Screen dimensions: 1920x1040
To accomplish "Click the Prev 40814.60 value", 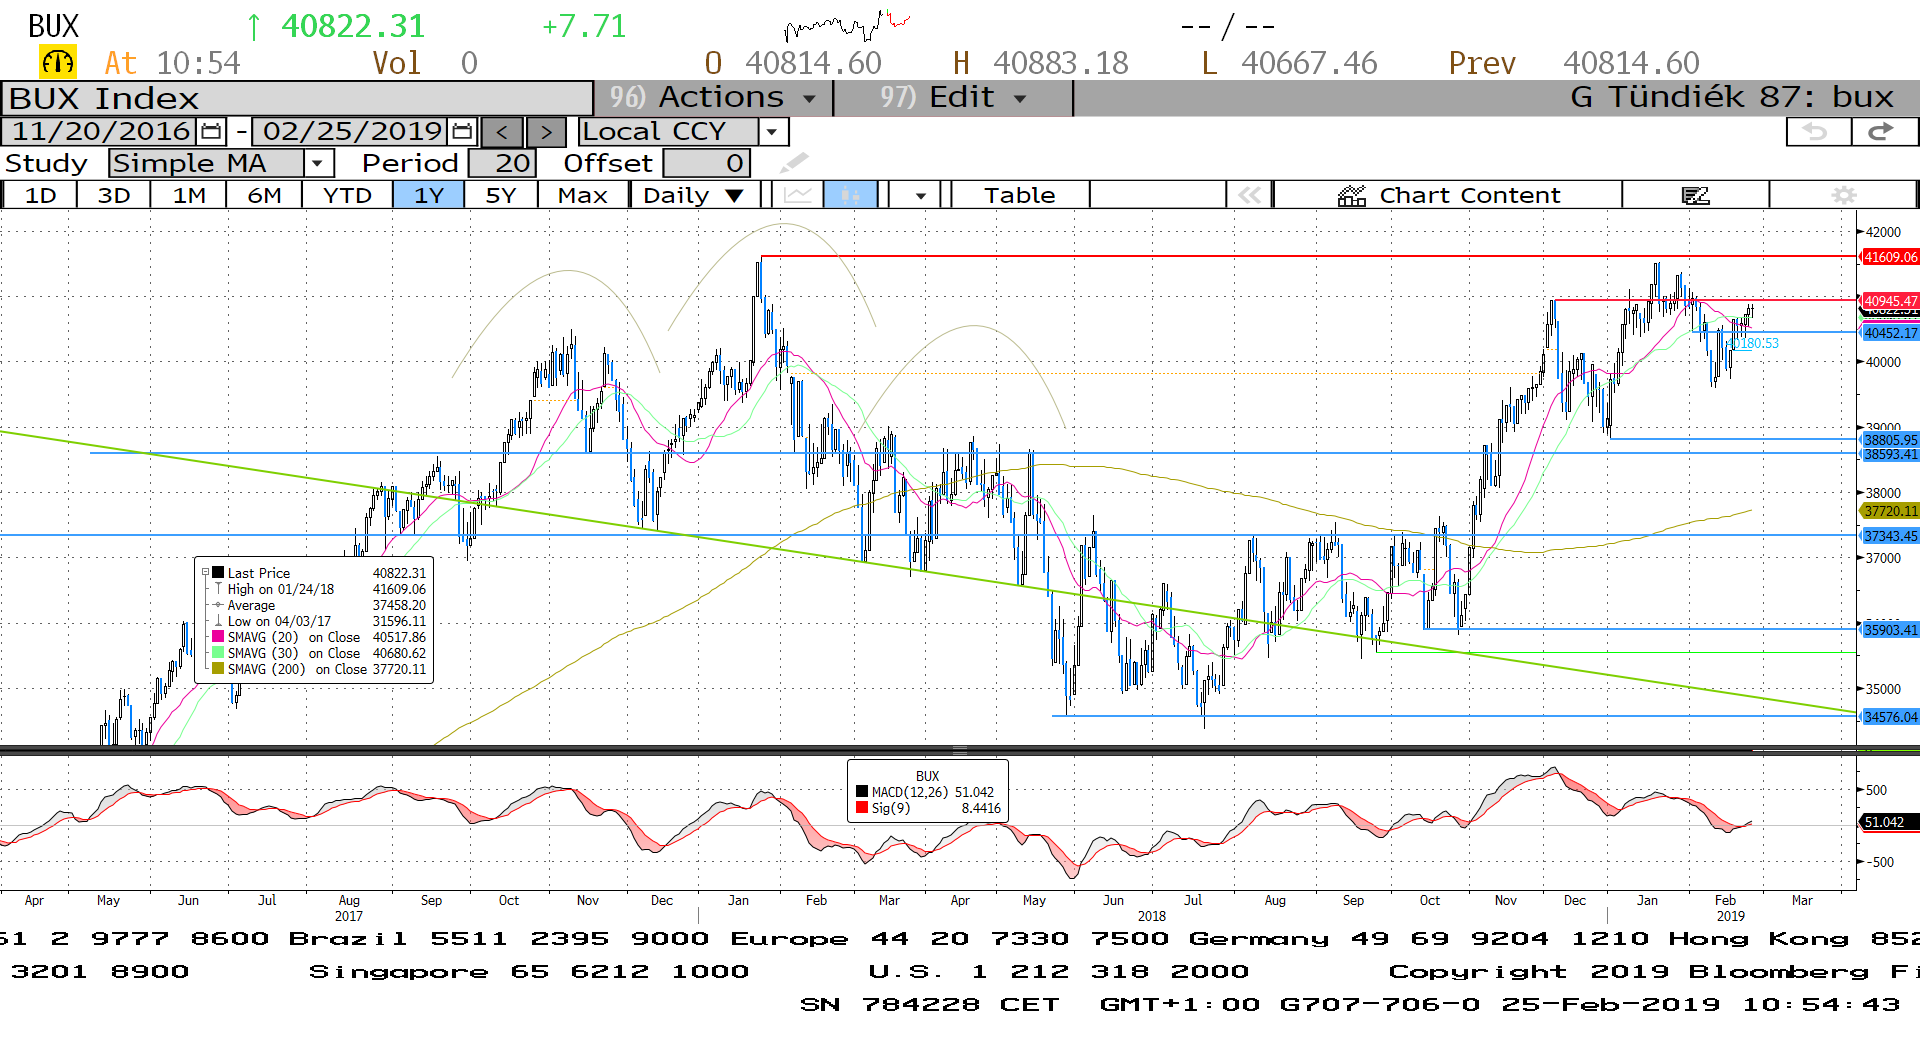I will click(x=1631, y=63).
